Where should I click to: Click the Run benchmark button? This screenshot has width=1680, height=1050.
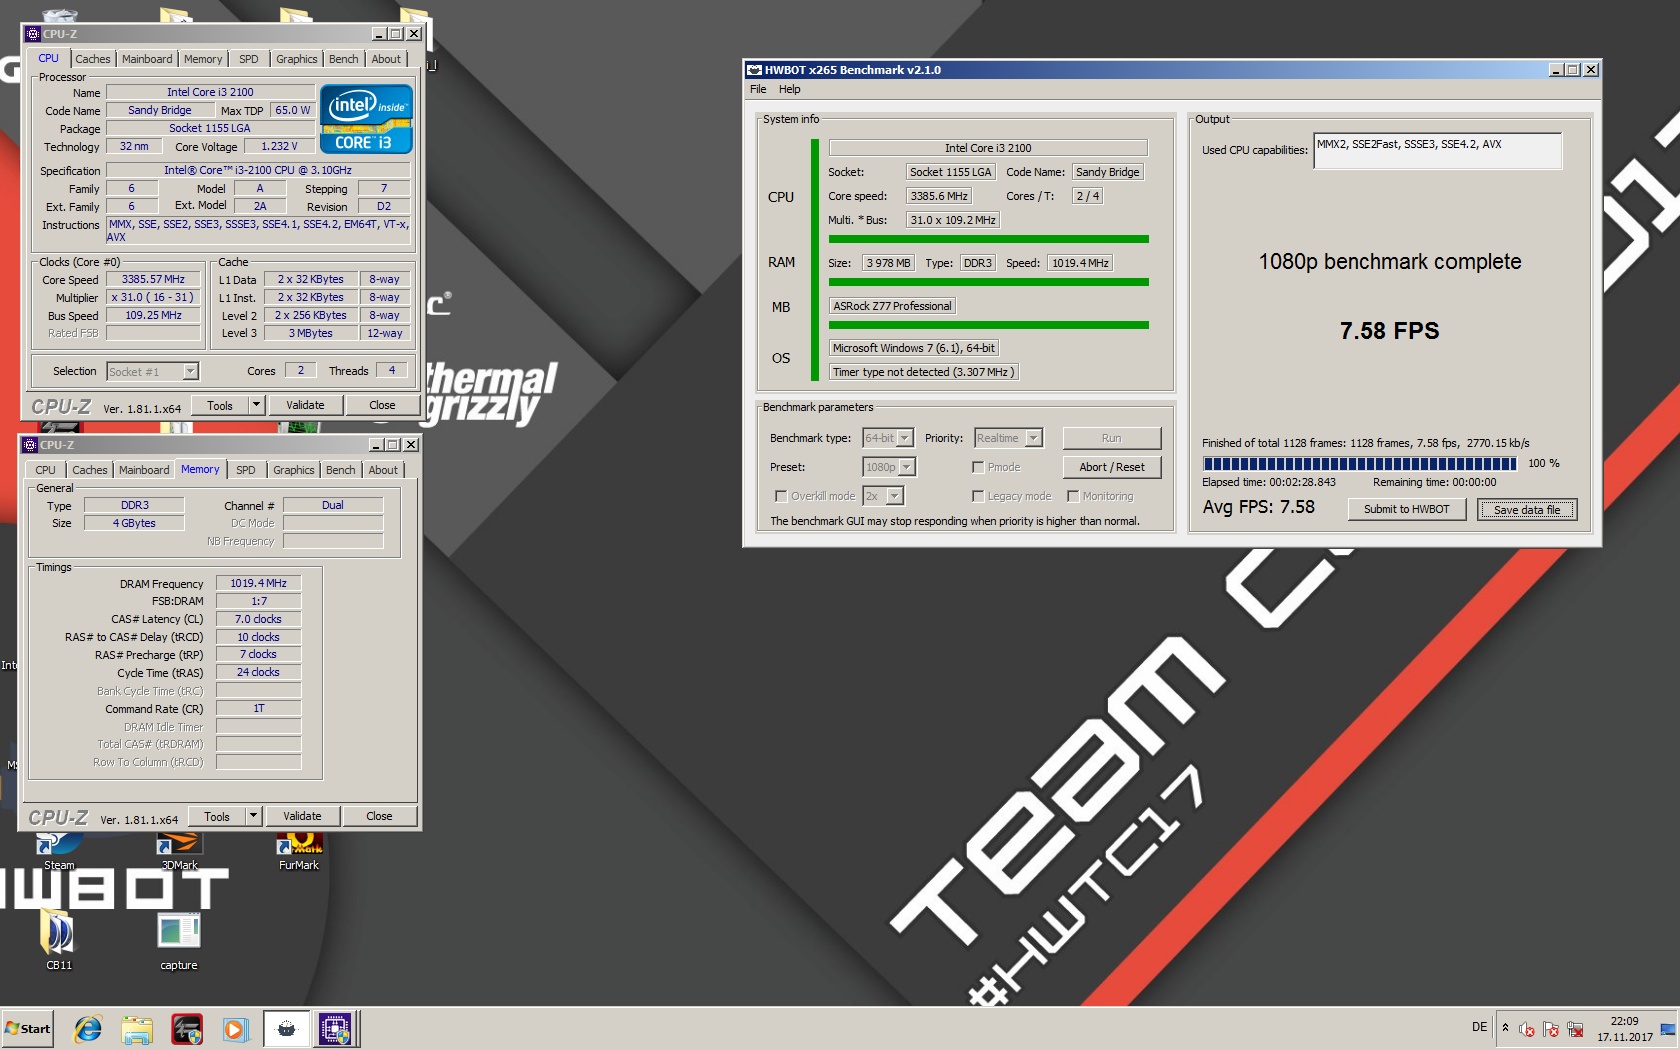(1111, 438)
